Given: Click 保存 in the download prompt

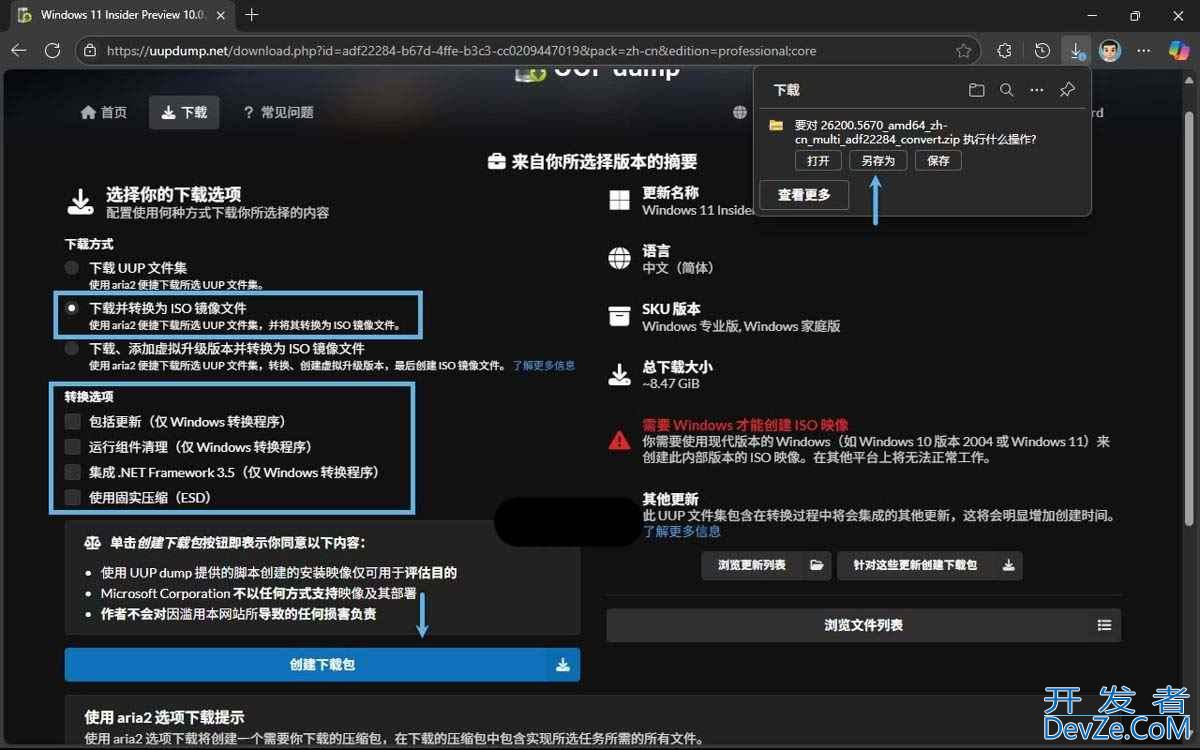Looking at the screenshot, I should [x=938, y=160].
